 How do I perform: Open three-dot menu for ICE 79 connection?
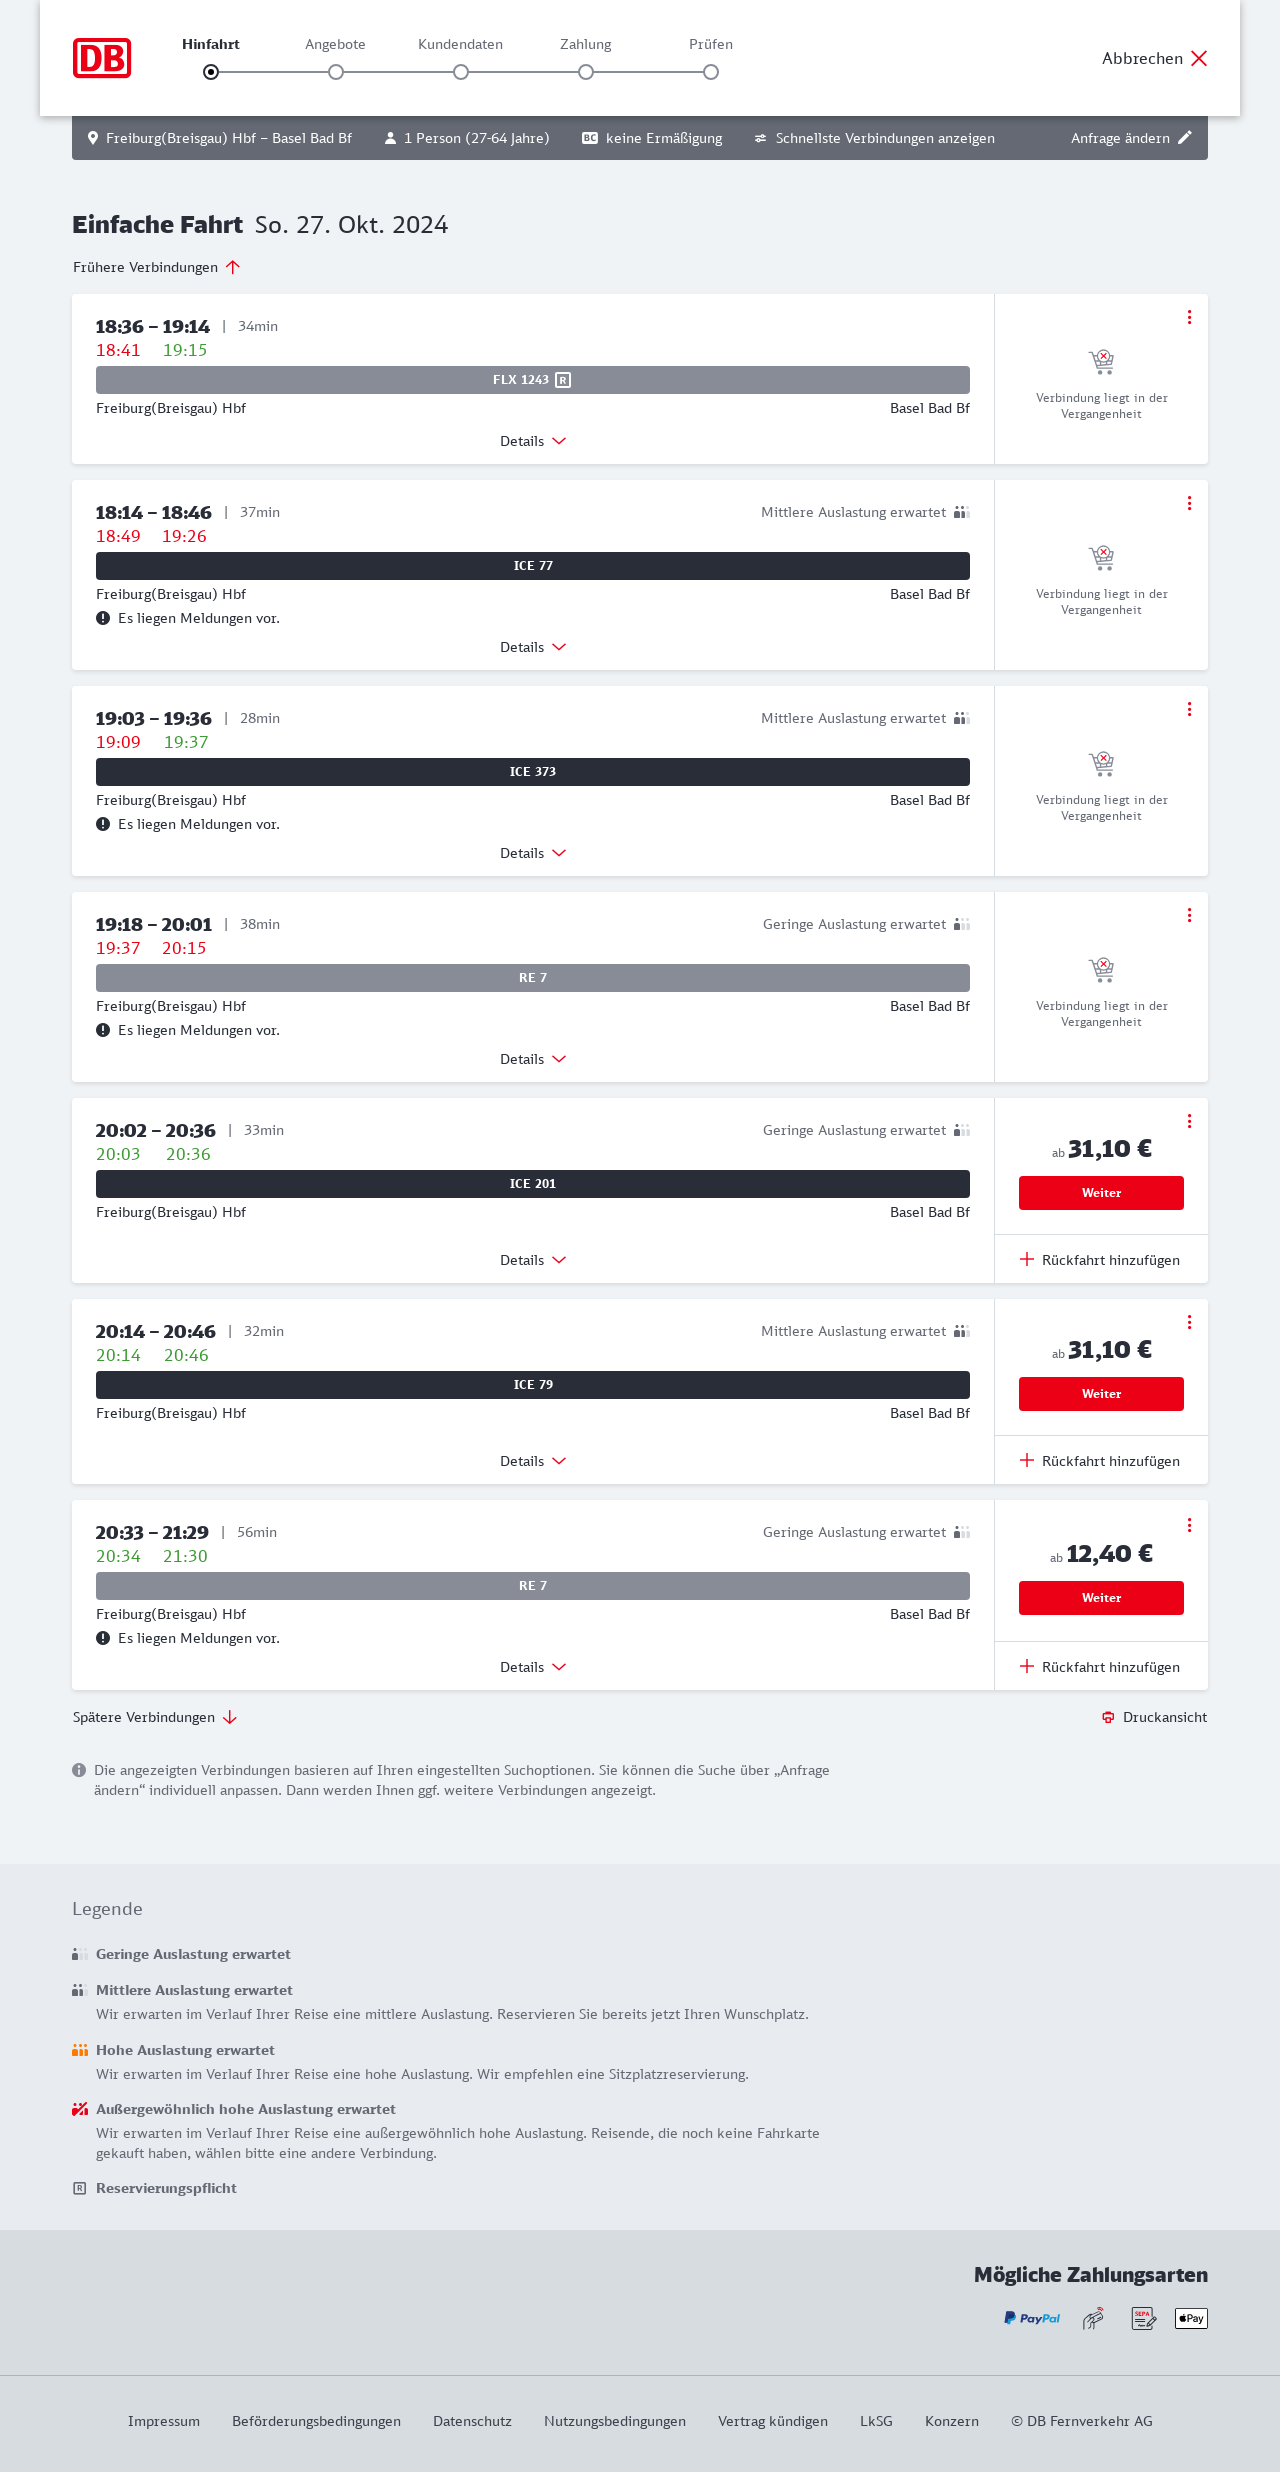tap(1189, 1322)
